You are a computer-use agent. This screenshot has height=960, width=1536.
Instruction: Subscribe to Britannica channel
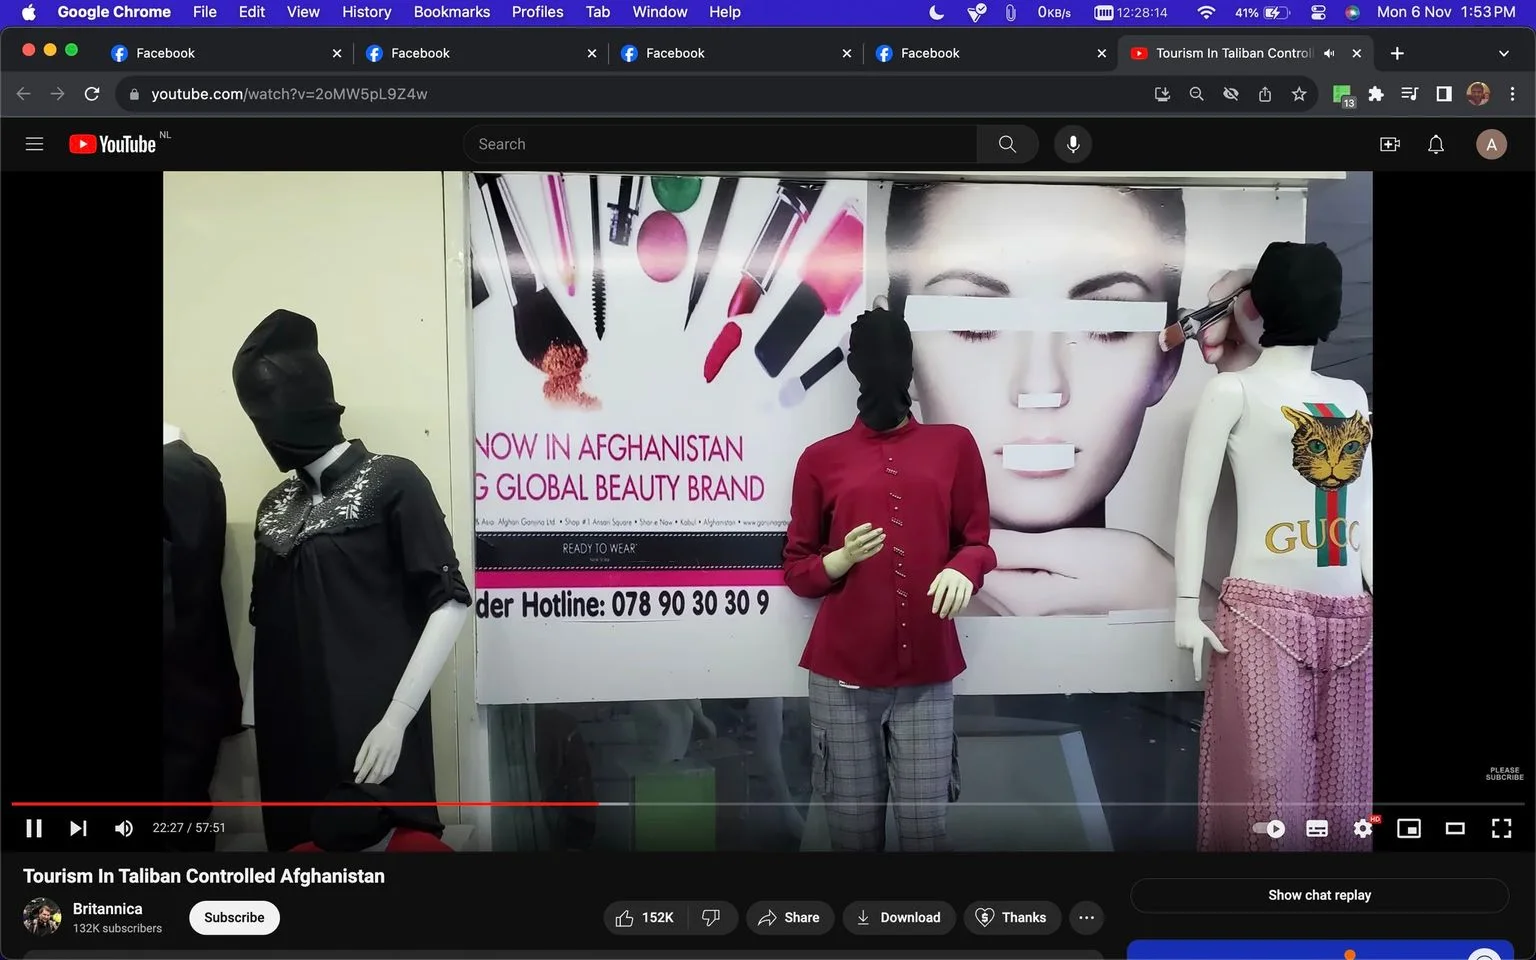[x=234, y=917]
